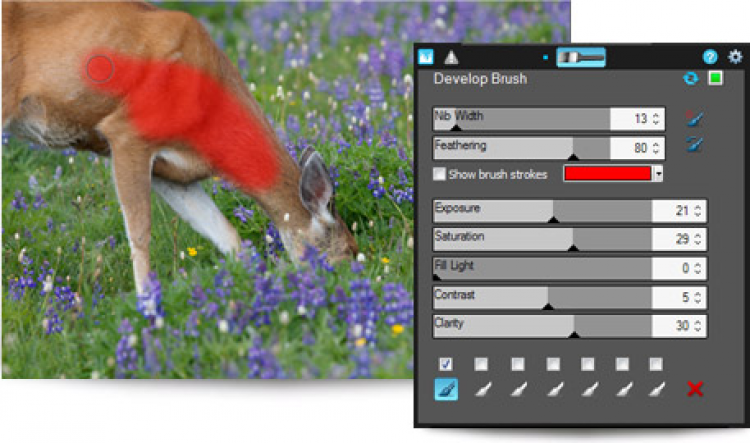Uncheck the first brush checkbox
This screenshot has width=750, height=443.
pyautogui.click(x=445, y=364)
